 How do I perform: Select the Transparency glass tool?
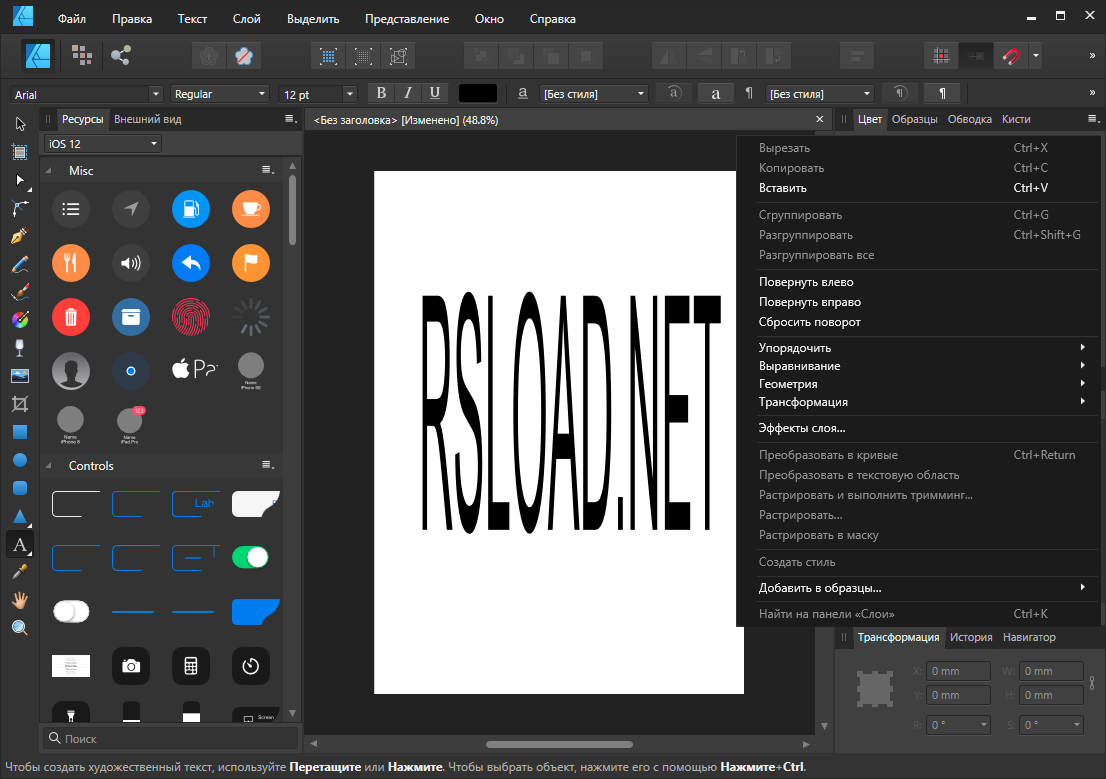click(20, 348)
